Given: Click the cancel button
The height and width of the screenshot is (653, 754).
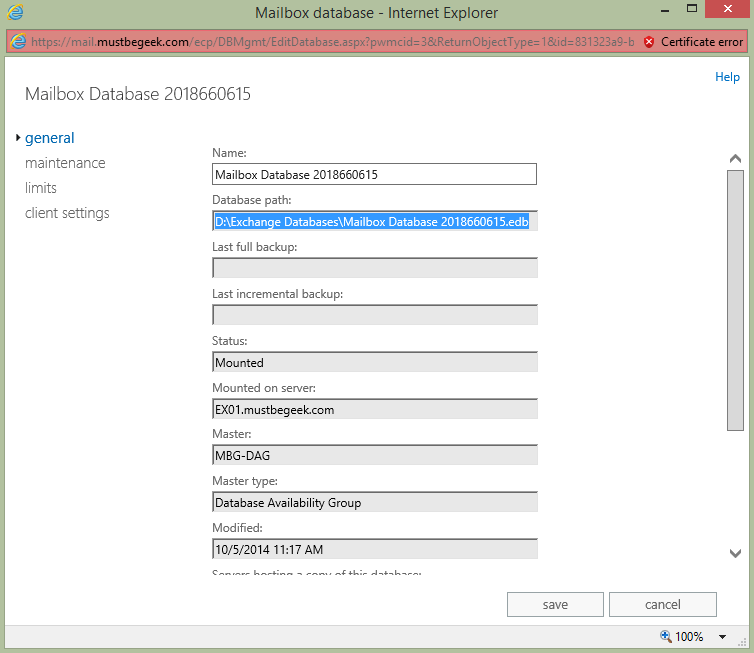Looking at the screenshot, I should point(663,604).
